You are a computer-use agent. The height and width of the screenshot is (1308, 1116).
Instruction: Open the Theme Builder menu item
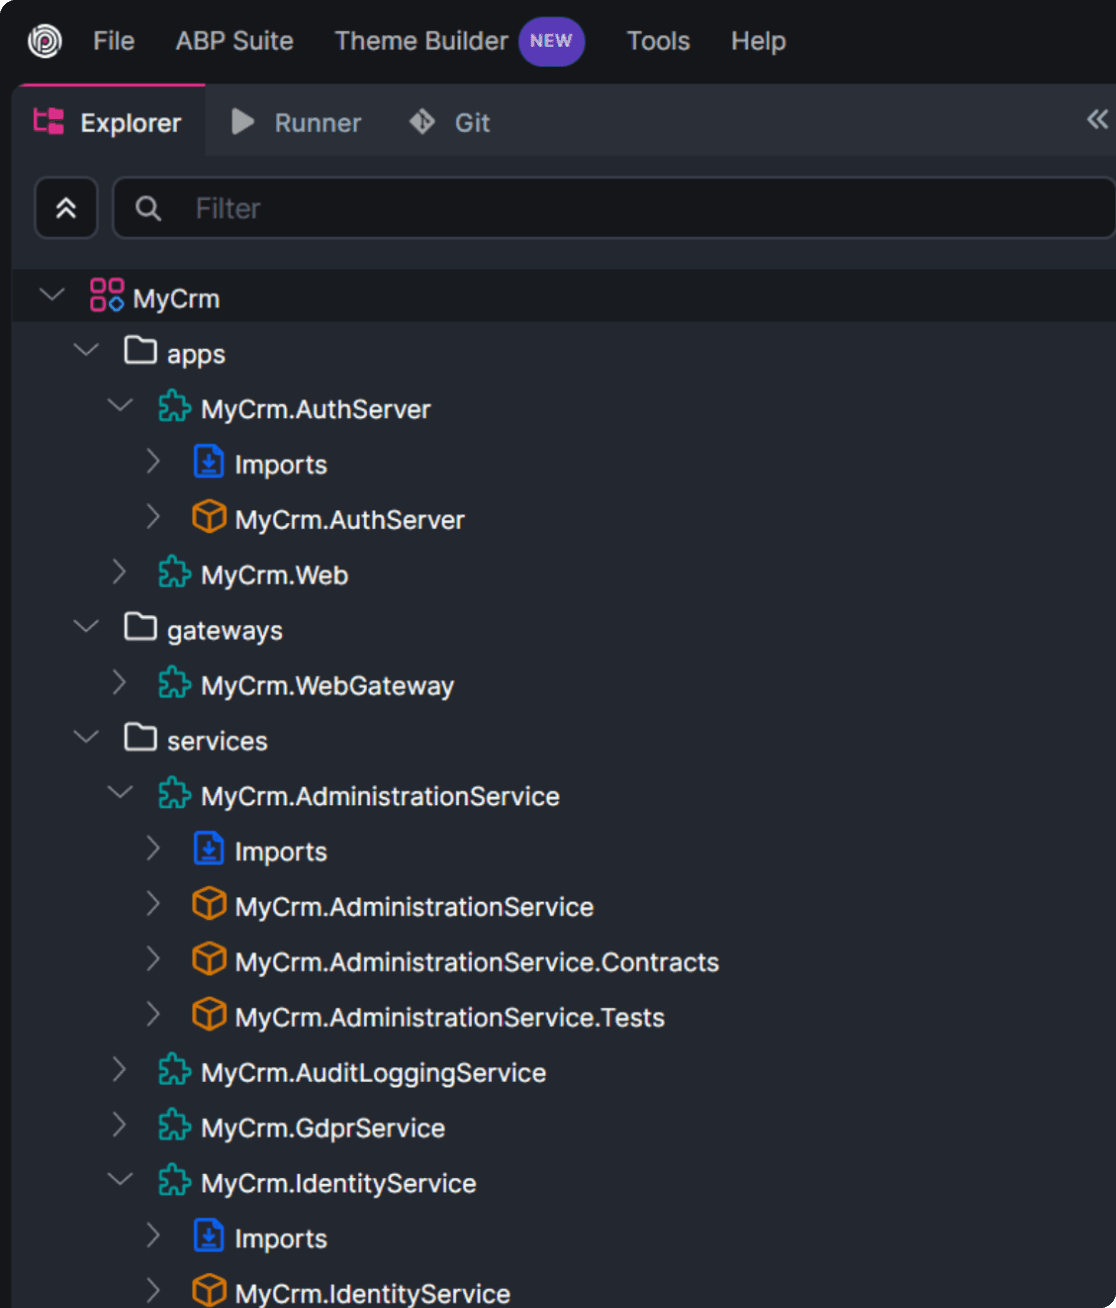tap(422, 41)
